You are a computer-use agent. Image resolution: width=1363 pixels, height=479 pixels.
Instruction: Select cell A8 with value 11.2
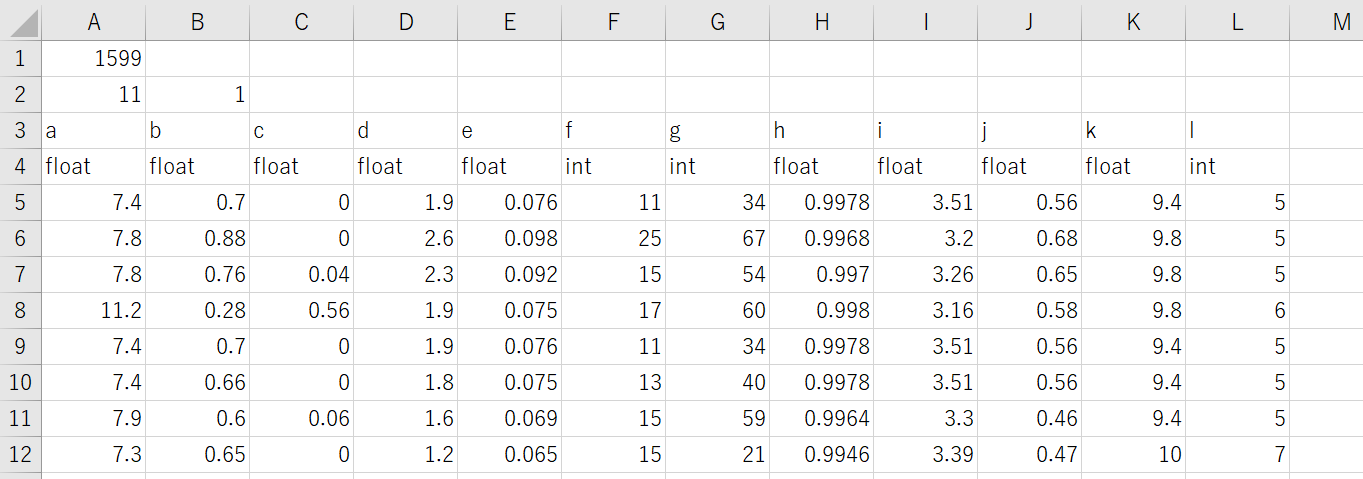point(93,310)
